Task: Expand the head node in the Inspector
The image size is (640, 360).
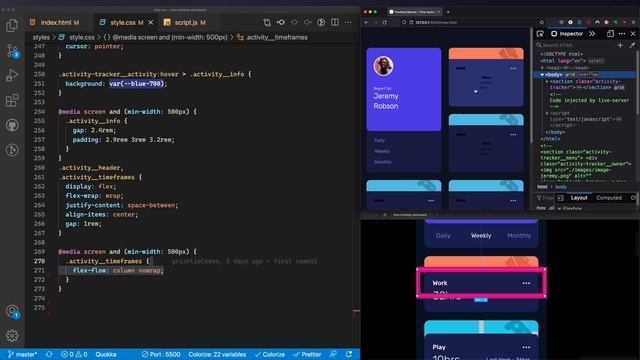Action: [542, 68]
